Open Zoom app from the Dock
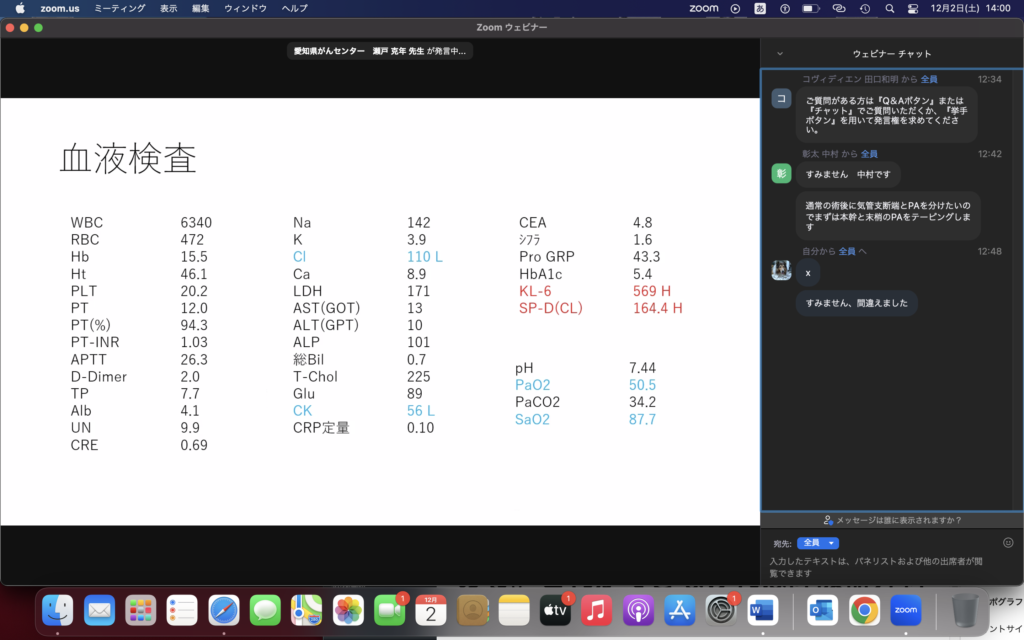Image resolution: width=1024 pixels, height=640 pixels. (x=905, y=609)
